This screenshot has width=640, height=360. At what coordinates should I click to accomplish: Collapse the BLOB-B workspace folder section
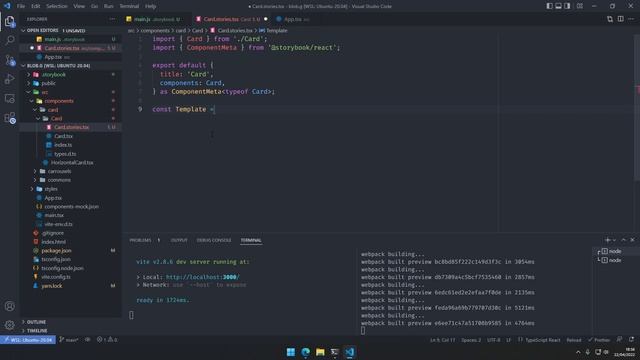[23, 66]
